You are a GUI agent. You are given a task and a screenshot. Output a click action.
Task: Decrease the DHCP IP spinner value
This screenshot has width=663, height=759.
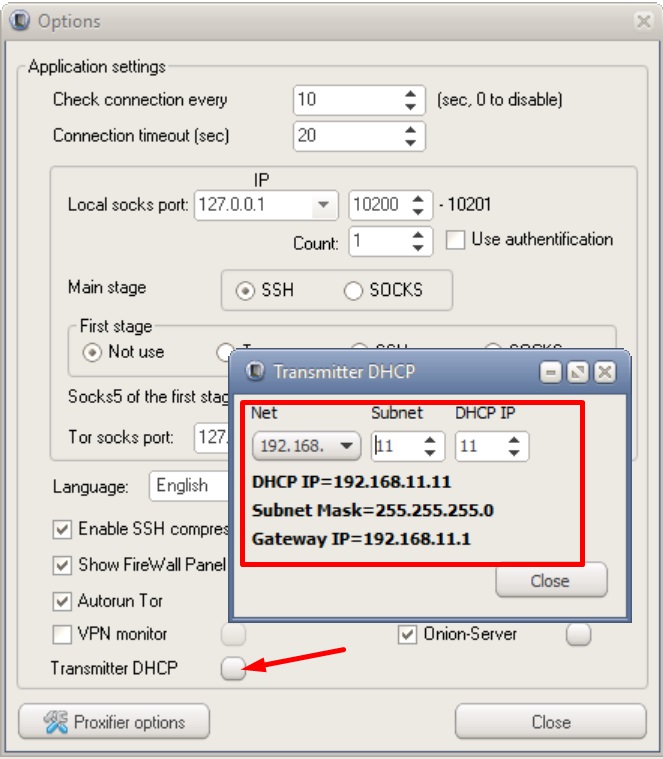[514, 452]
